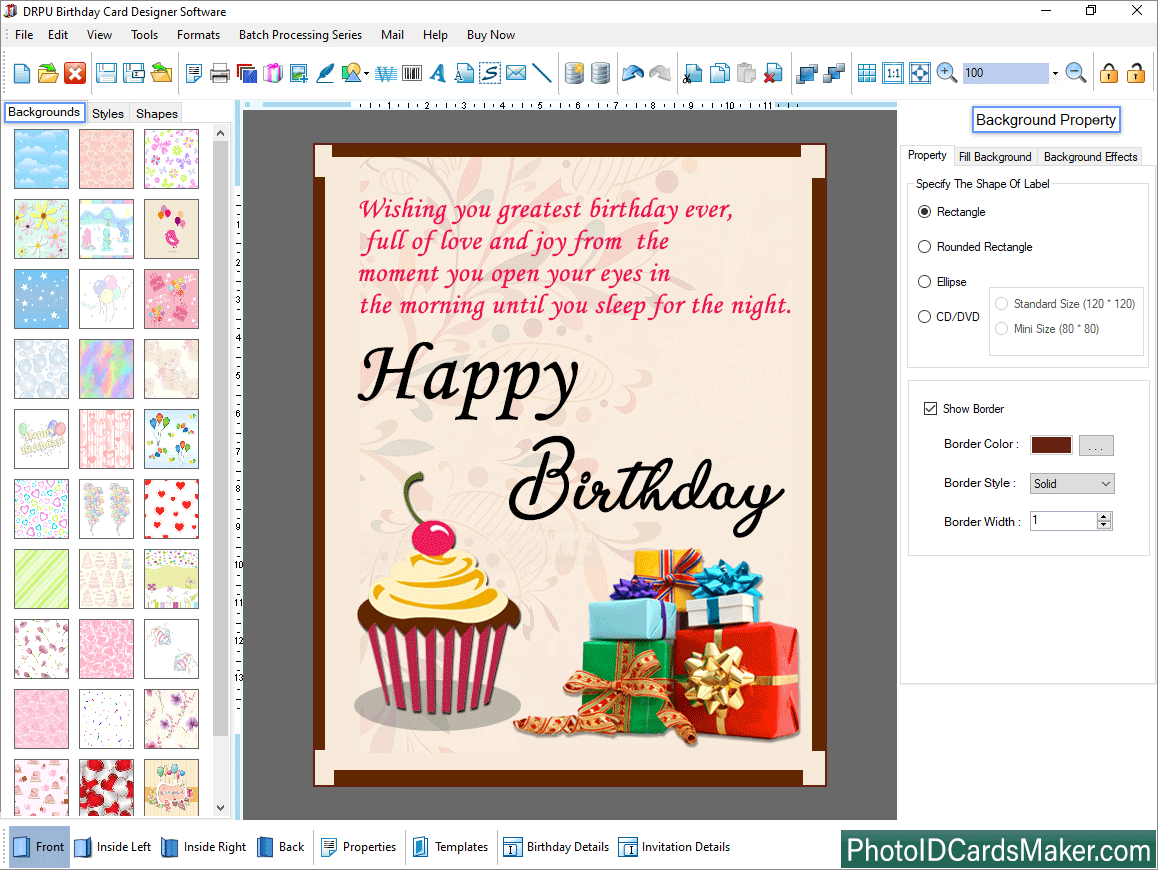
Task: Choose the red hearts background thumbnail
Action: [x=171, y=509]
